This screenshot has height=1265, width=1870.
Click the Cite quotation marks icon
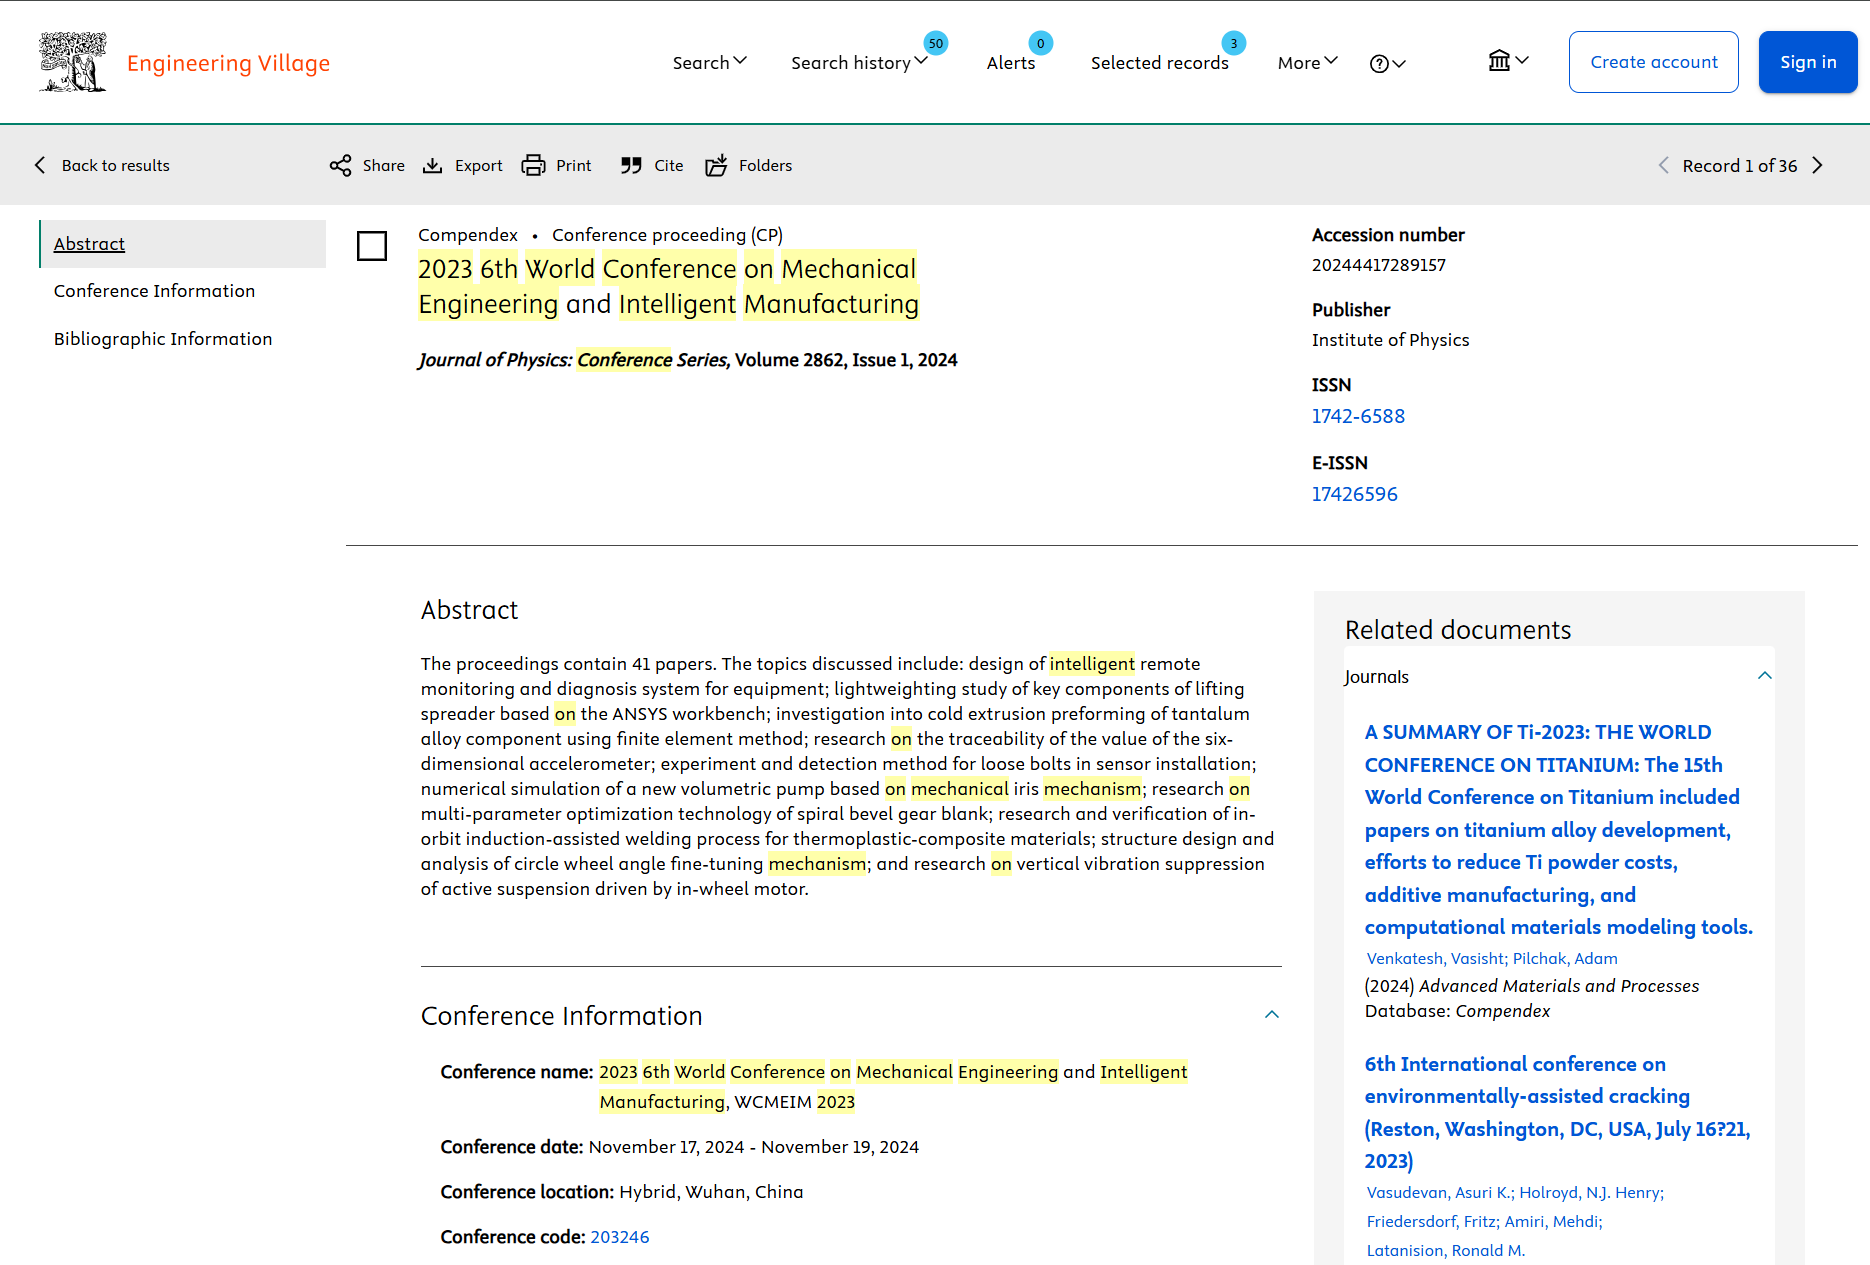(x=631, y=166)
